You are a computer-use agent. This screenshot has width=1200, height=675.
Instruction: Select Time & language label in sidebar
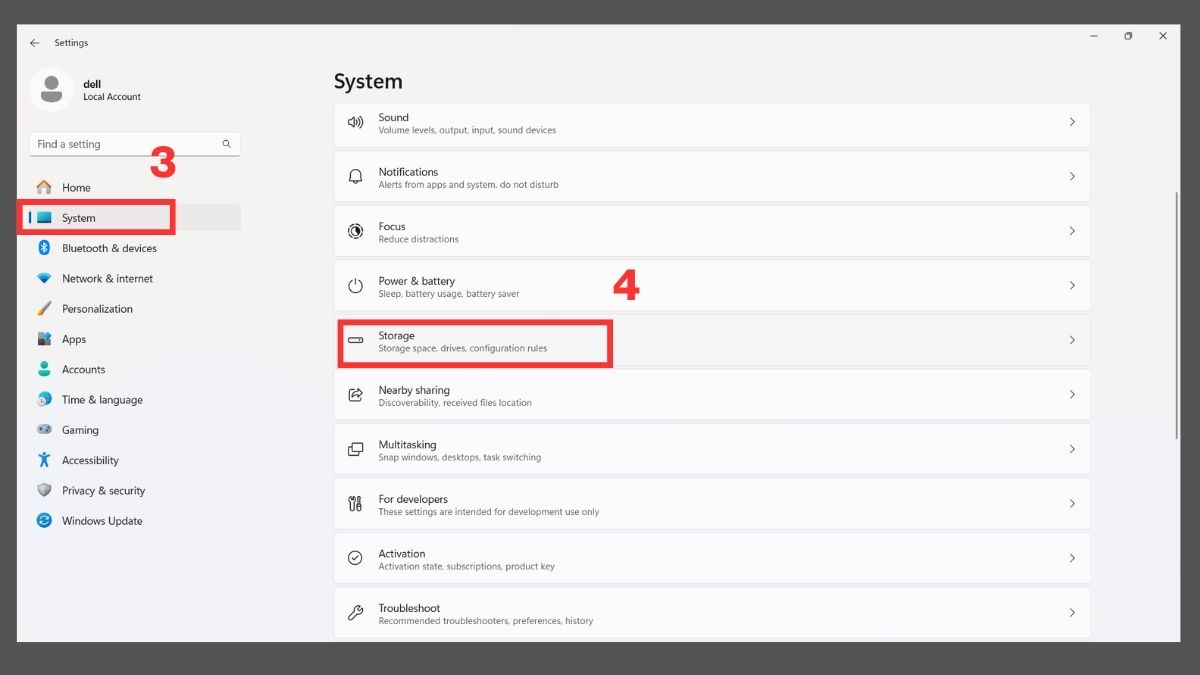click(102, 400)
